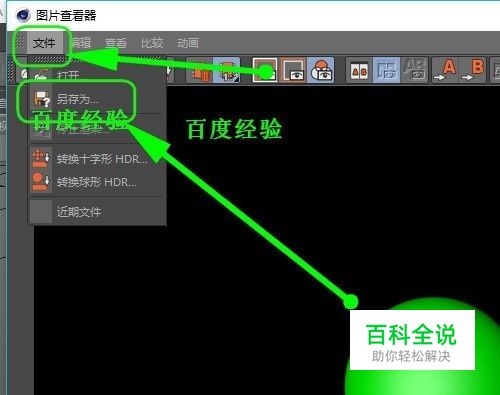The image size is (500, 395).
Task: Click the Set as A icon
Action: coord(445,70)
